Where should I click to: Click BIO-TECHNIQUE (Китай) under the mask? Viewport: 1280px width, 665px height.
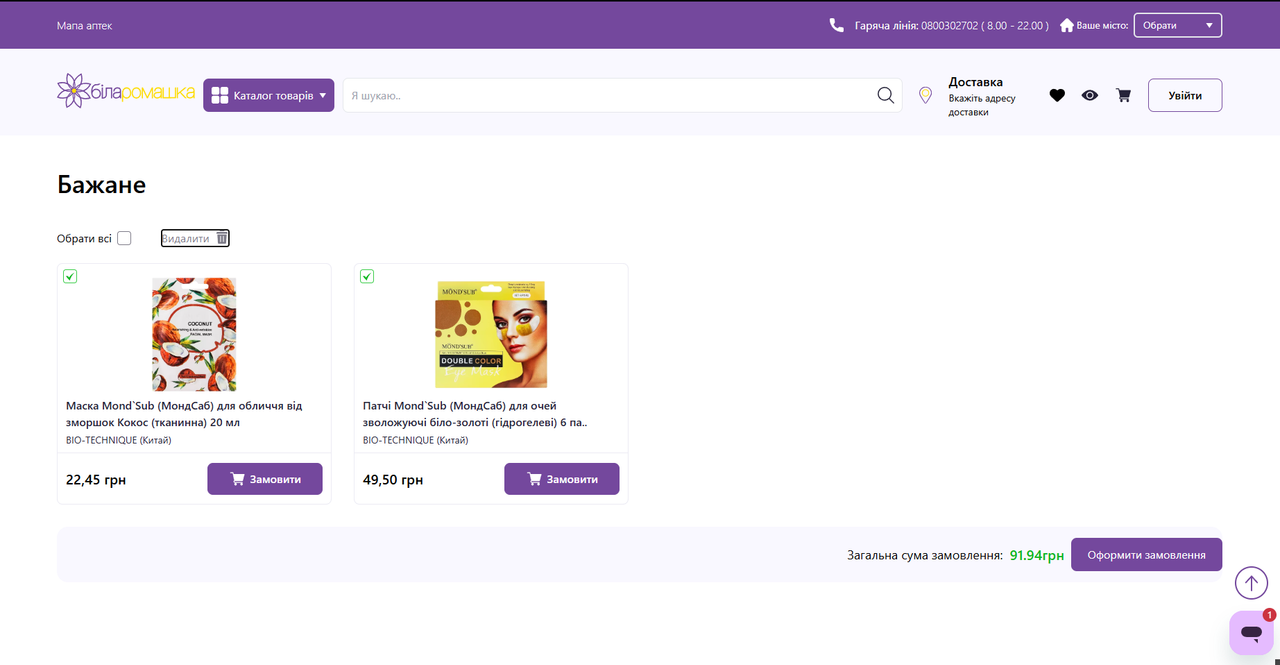pyautogui.click(x=118, y=440)
